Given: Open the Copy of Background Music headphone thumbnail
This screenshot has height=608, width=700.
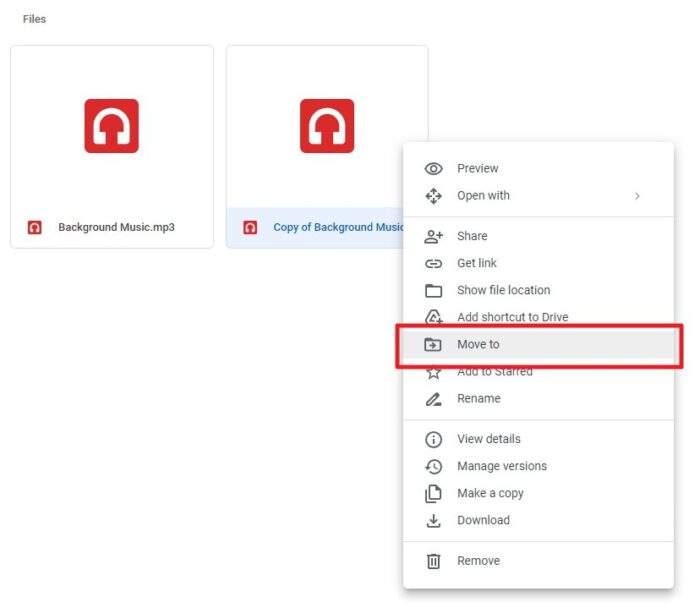Looking at the screenshot, I should click(x=327, y=126).
